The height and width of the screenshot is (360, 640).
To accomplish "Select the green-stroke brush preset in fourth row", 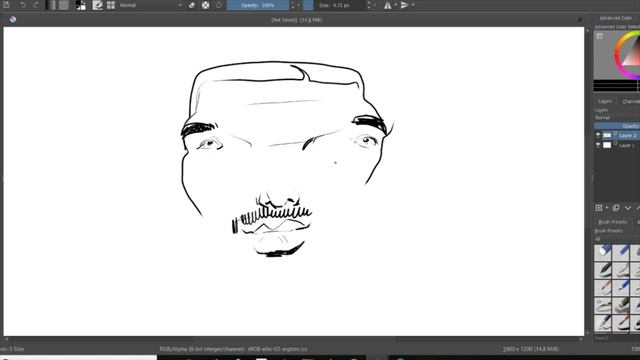I will (x=603, y=305).
